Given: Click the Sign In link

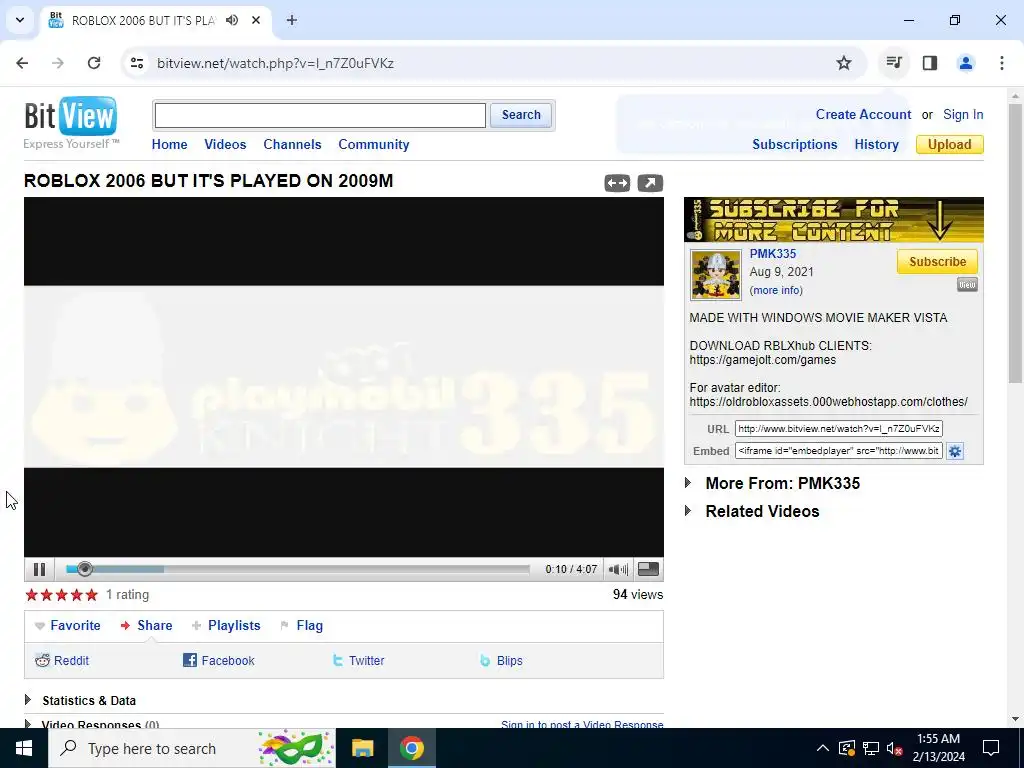Looking at the screenshot, I should (963, 114).
